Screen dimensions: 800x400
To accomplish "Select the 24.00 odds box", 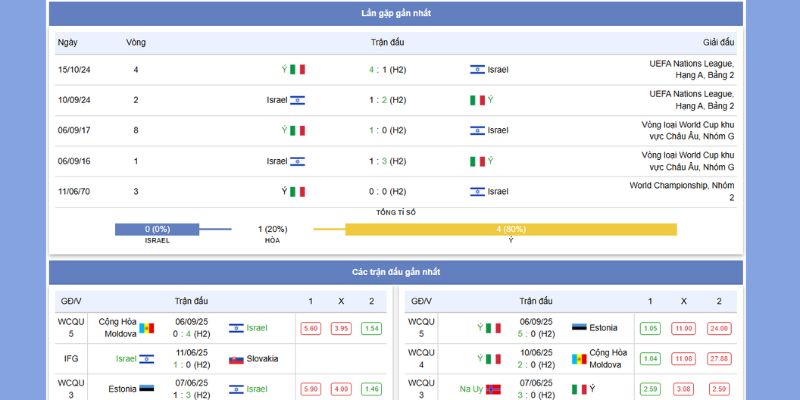I will pos(718,329).
